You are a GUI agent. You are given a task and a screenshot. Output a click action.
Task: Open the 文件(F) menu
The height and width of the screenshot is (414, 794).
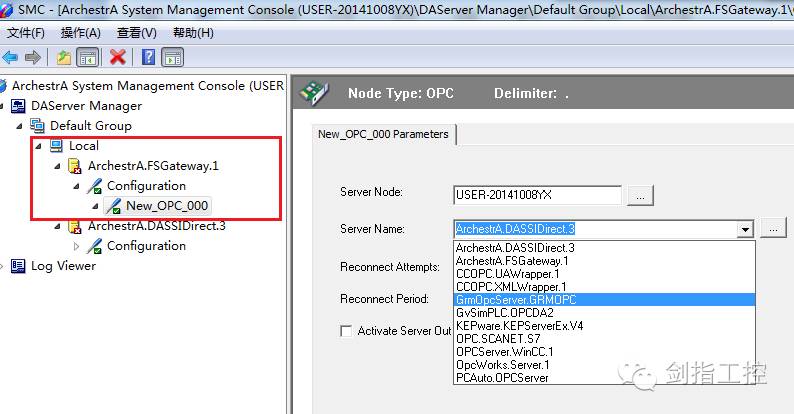pos(25,33)
